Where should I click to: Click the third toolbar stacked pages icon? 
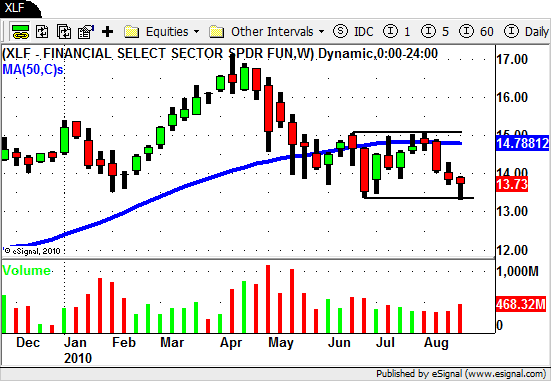point(64,32)
